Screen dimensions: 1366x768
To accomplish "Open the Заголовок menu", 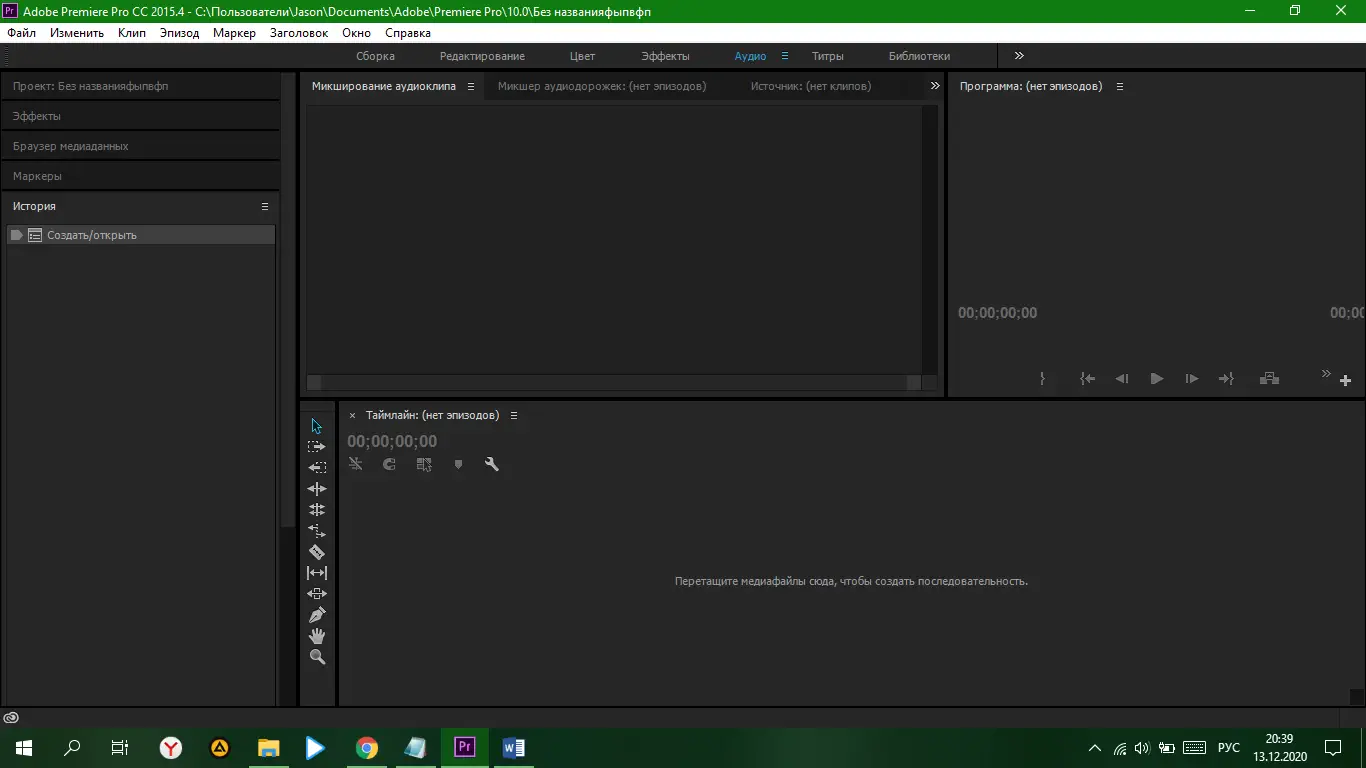I will (299, 33).
